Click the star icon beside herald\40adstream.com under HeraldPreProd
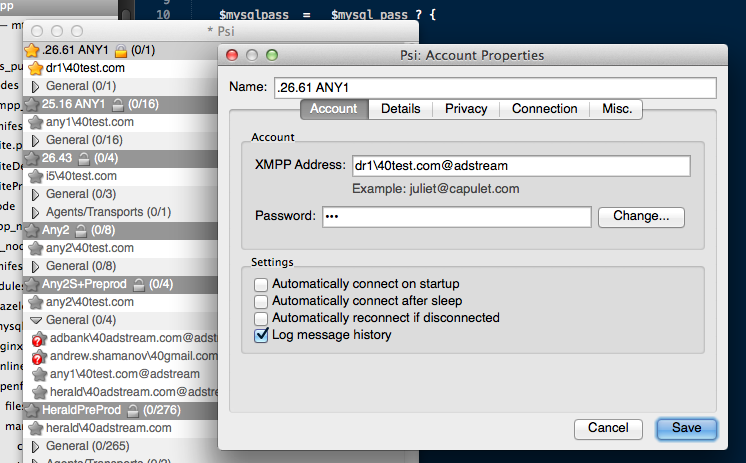The image size is (746, 463). click(x=36, y=428)
